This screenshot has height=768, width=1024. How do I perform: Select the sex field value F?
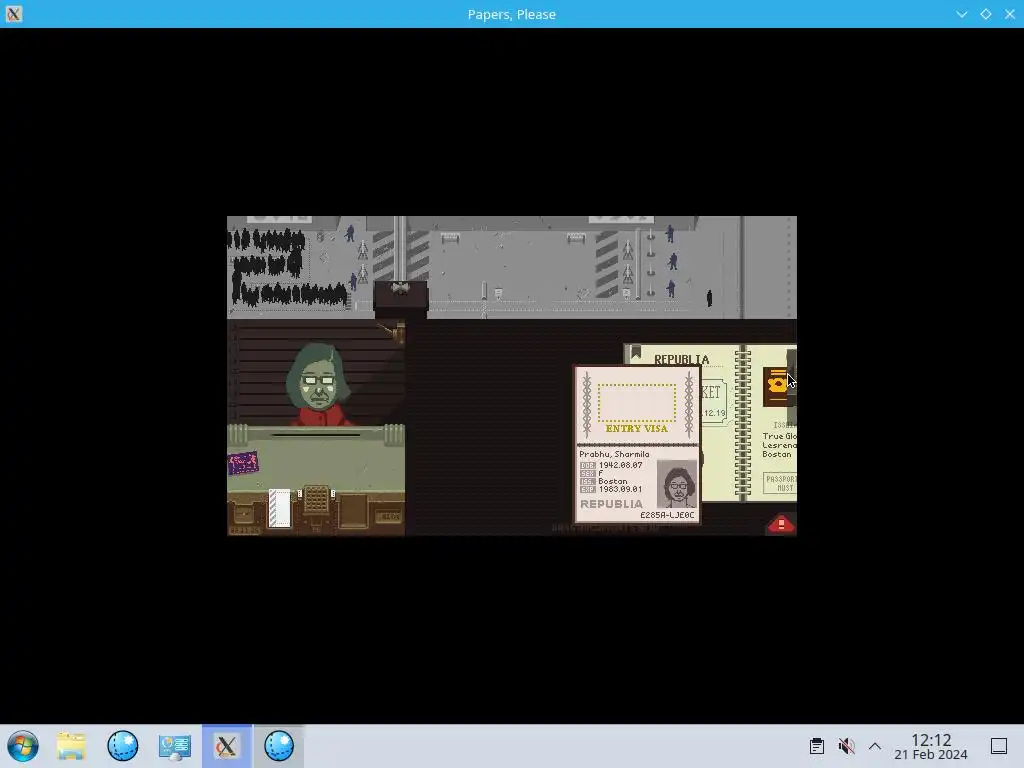pos(601,473)
